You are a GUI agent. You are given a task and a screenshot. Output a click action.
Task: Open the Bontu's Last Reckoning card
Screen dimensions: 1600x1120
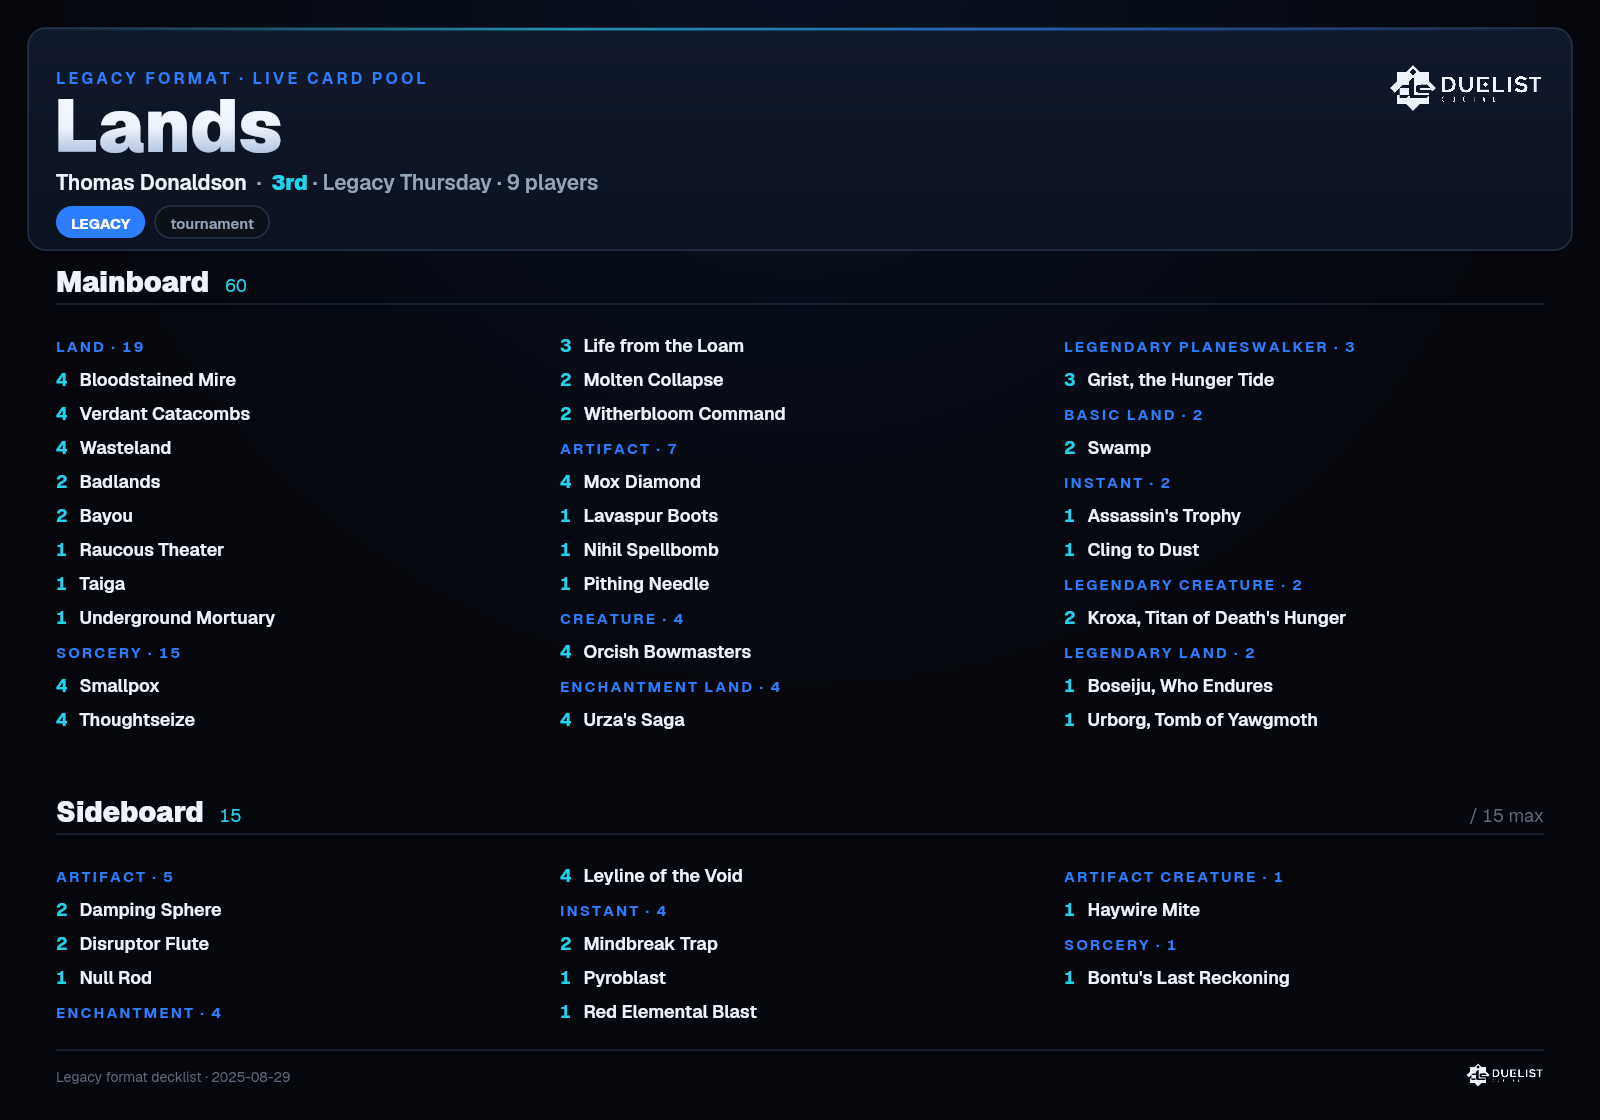click(x=1177, y=978)
